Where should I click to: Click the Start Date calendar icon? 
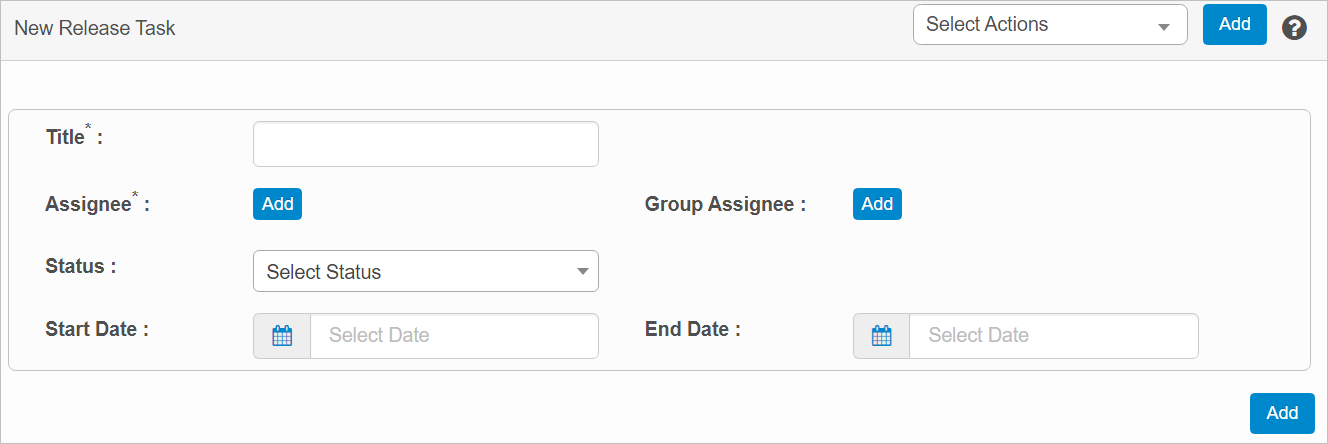tap(282, 336)
